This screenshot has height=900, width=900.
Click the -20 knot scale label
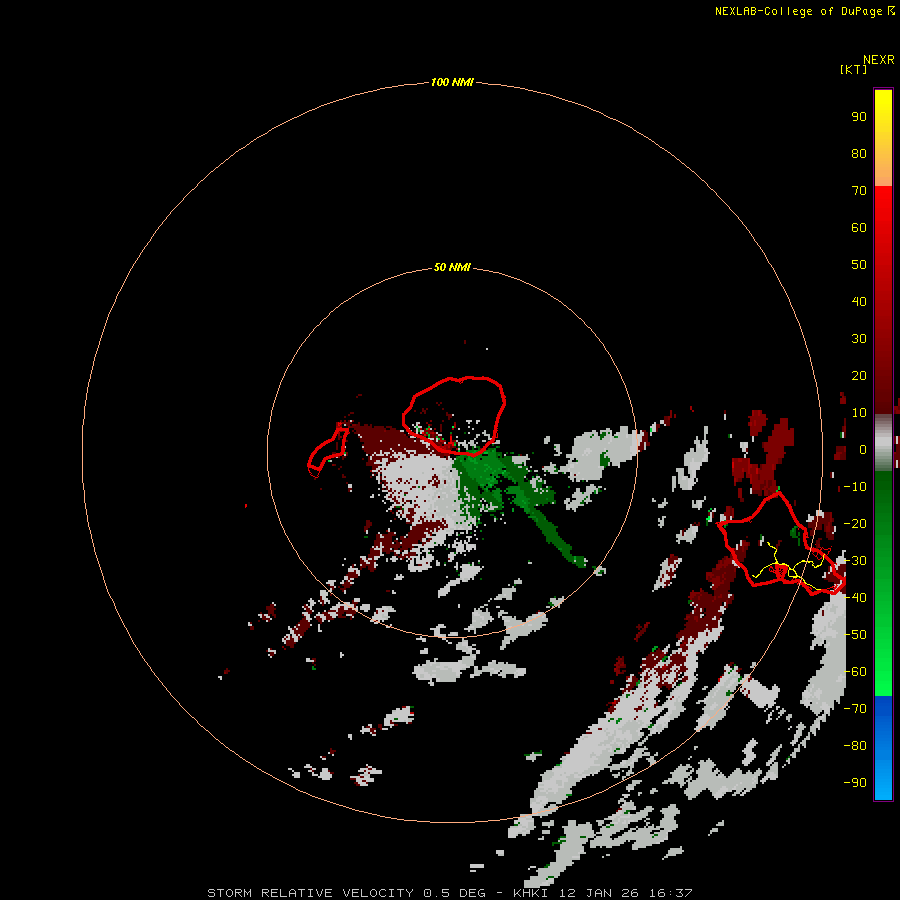tap(855, 523)
